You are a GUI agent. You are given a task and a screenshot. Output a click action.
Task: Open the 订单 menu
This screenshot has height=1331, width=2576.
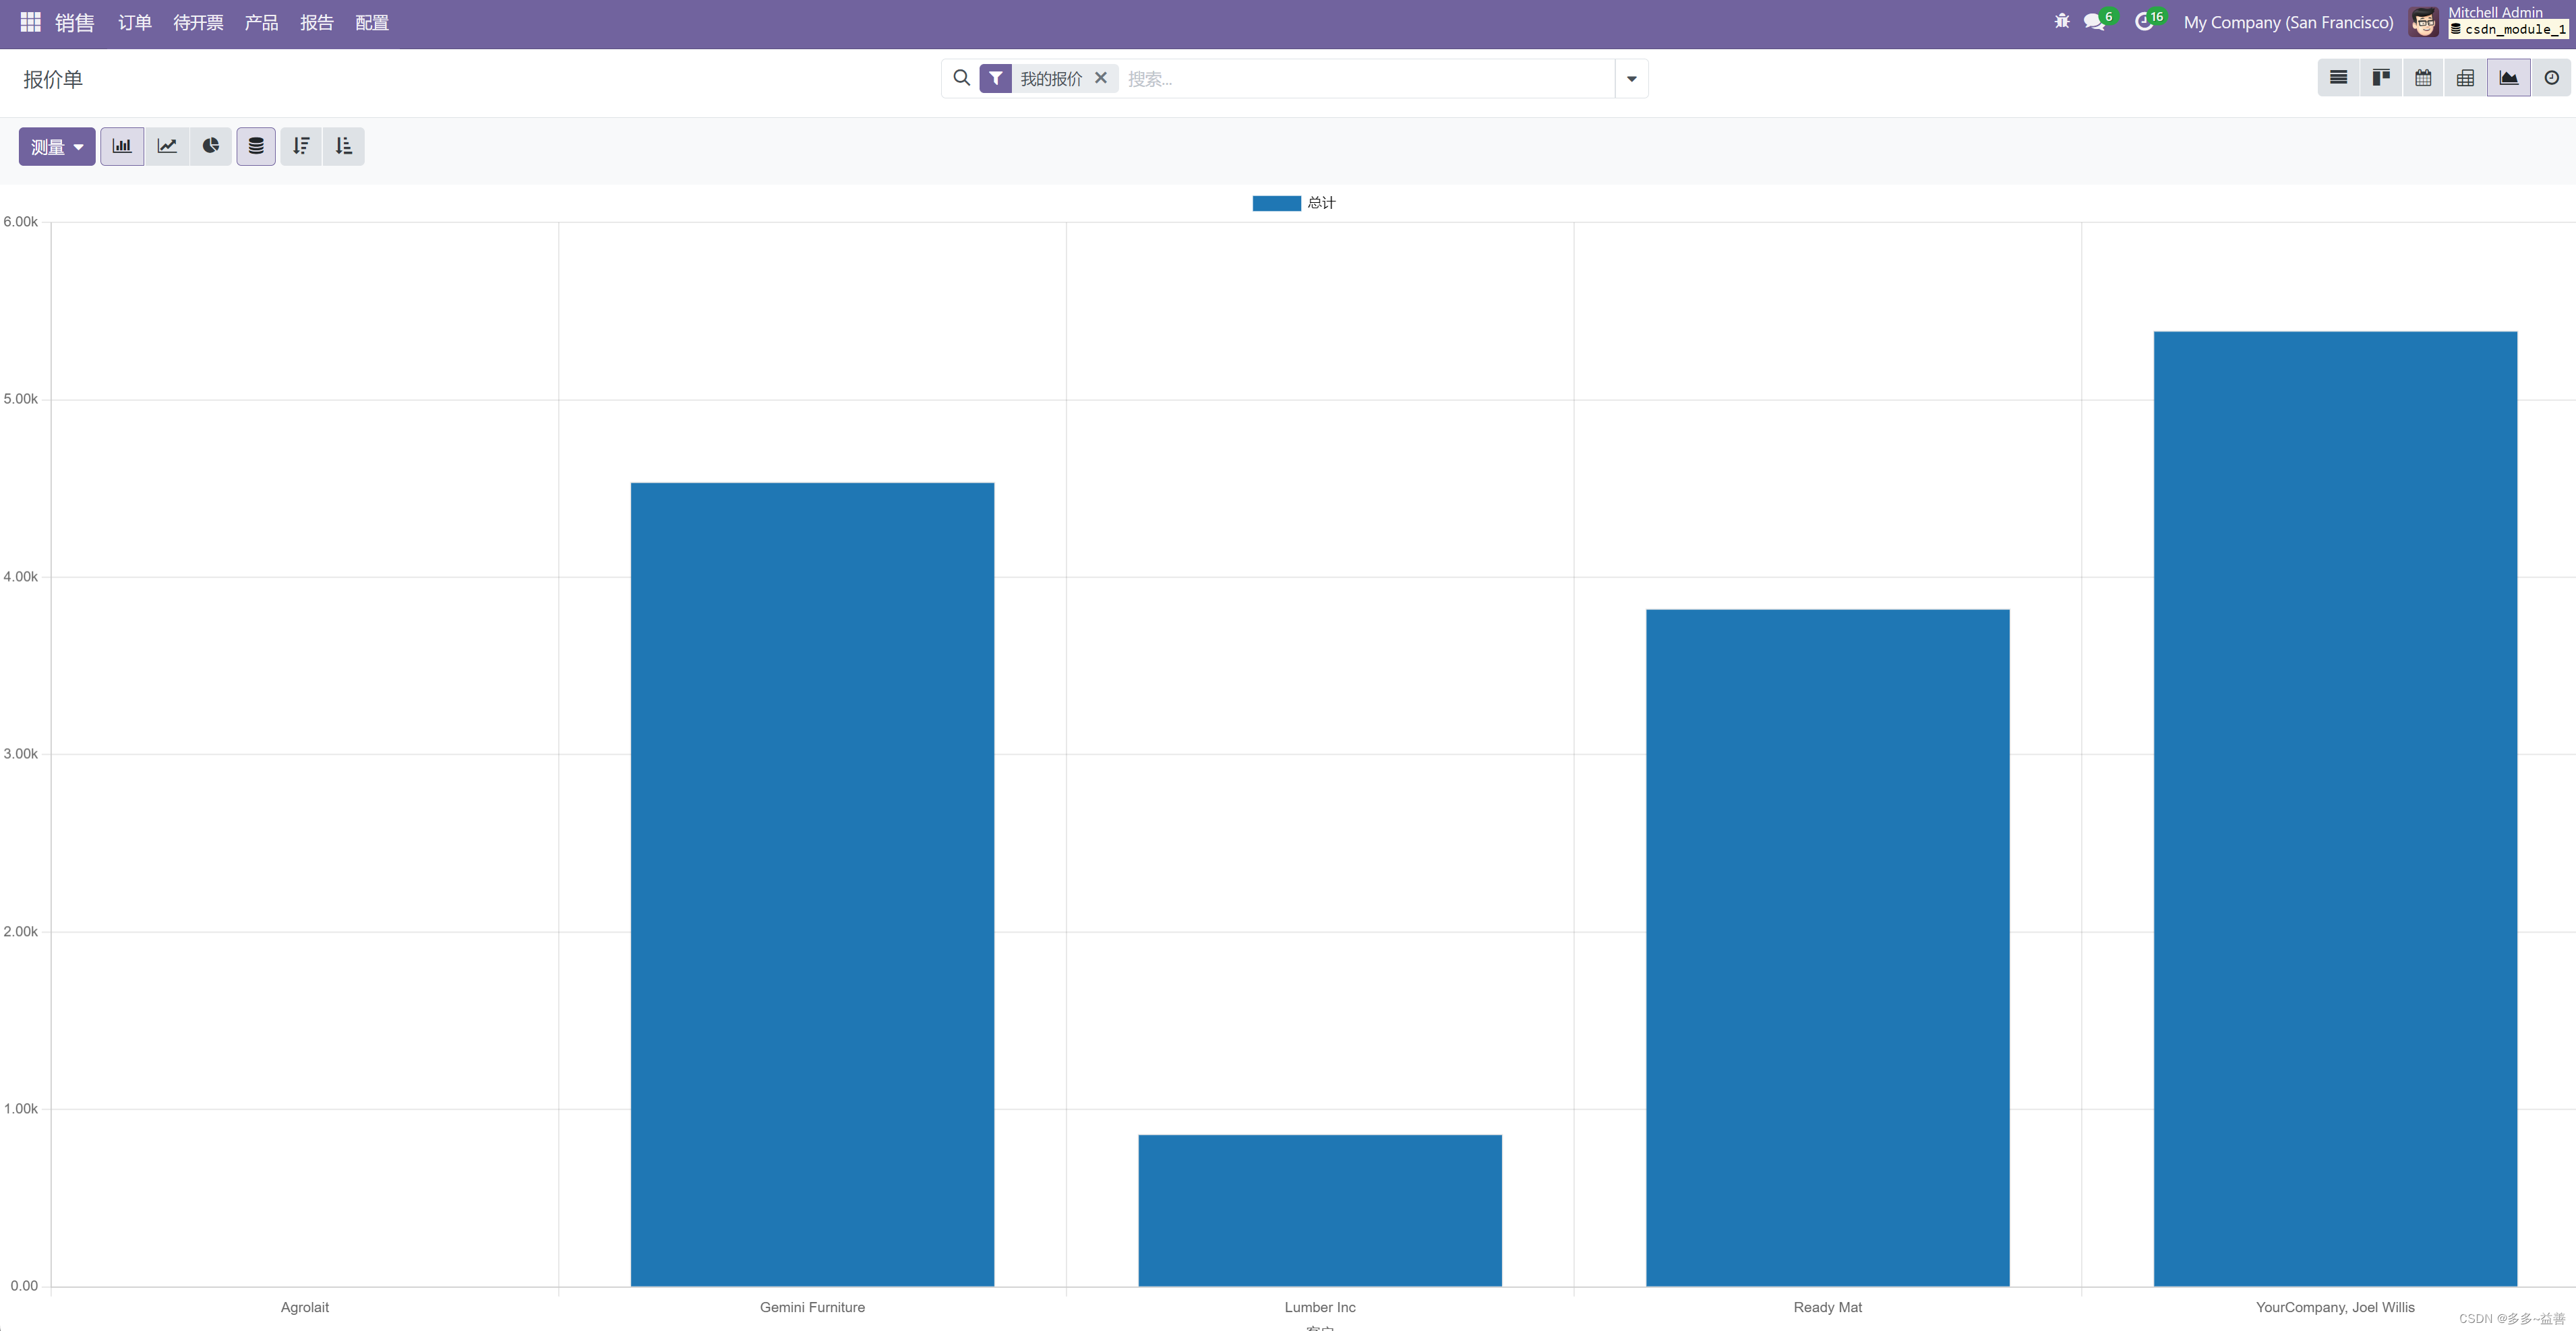pyautogui.click(x=134, y=22)
